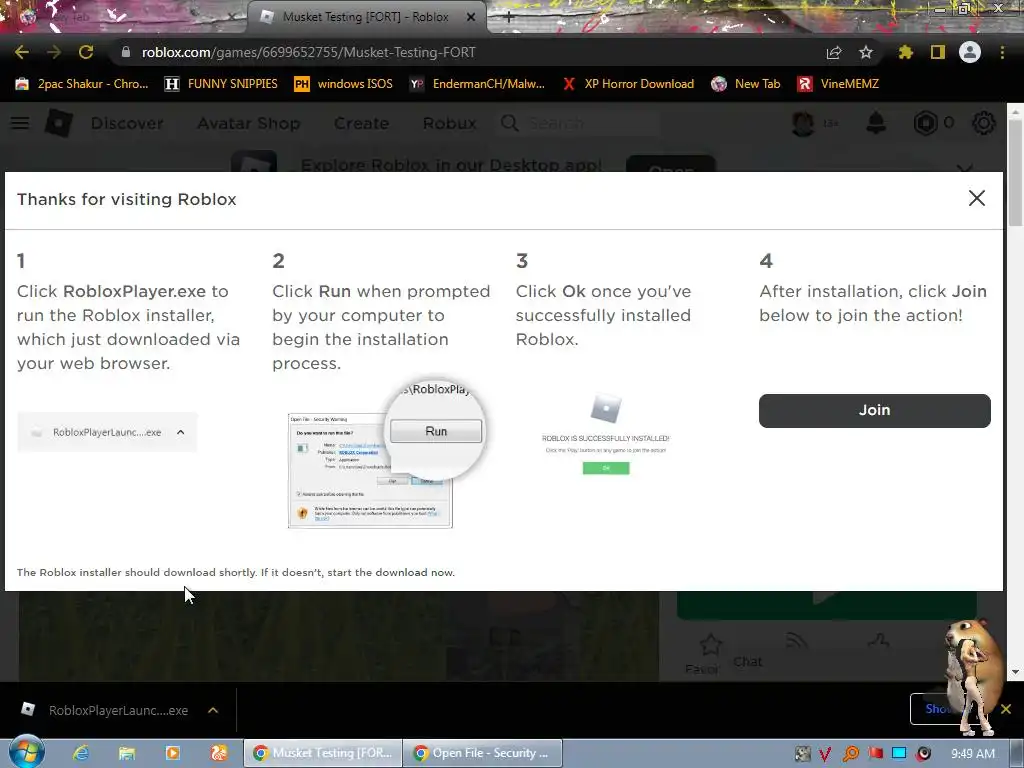Screen dimensions: 1024x768
Task: Open the New Tab bookmark
Action: [x=746, y=84]
